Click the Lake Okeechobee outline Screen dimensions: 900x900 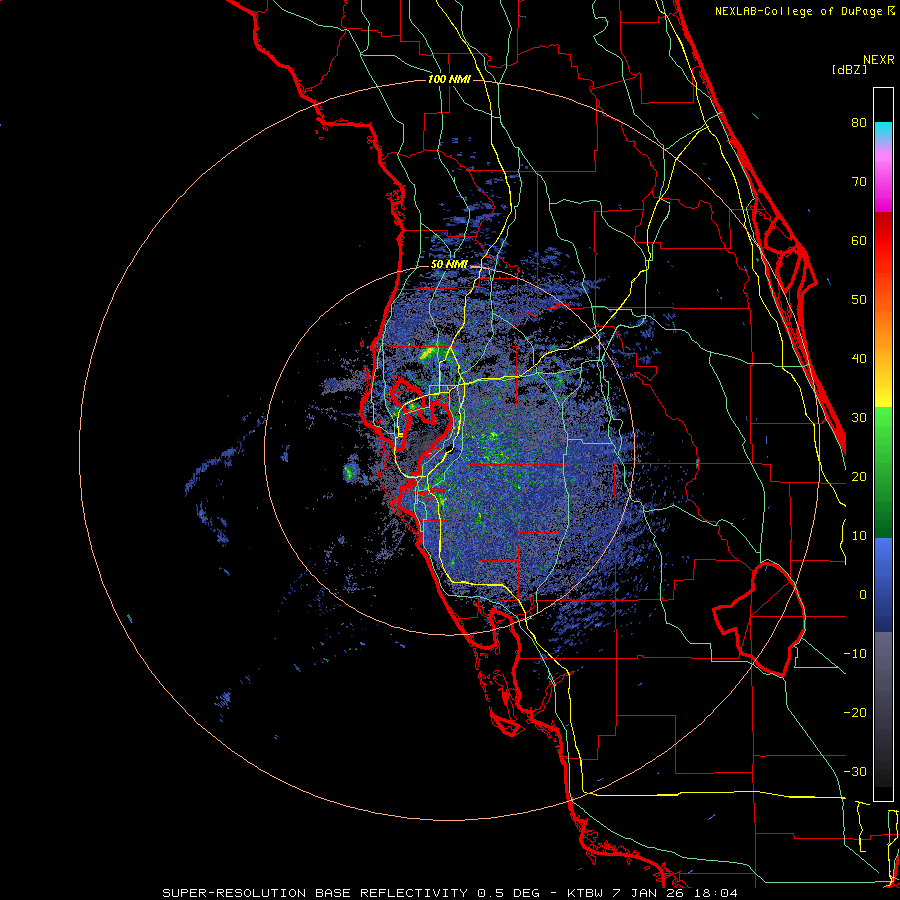click(759, 618)
